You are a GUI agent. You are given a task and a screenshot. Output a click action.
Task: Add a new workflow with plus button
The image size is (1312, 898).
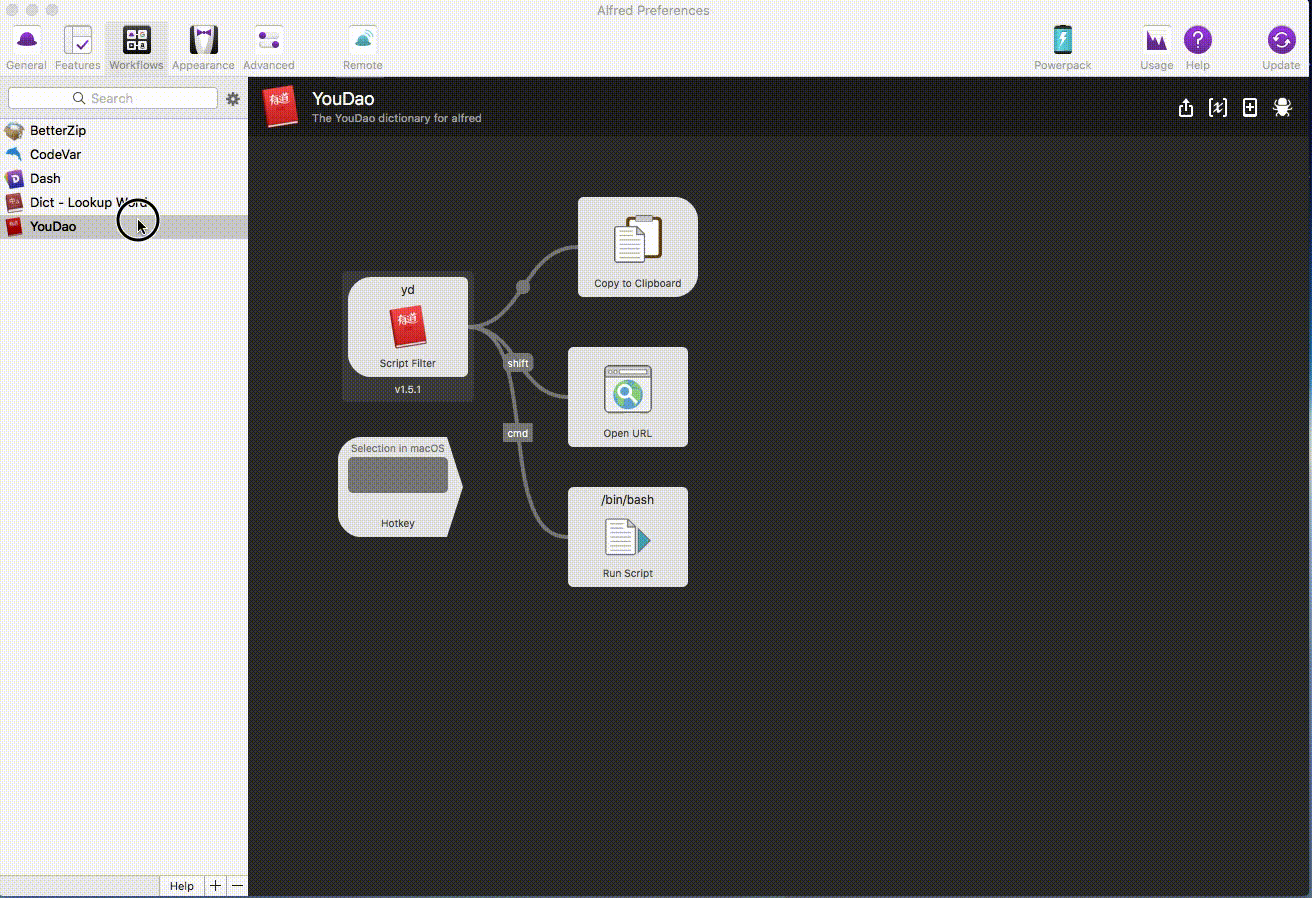[215, 886]
